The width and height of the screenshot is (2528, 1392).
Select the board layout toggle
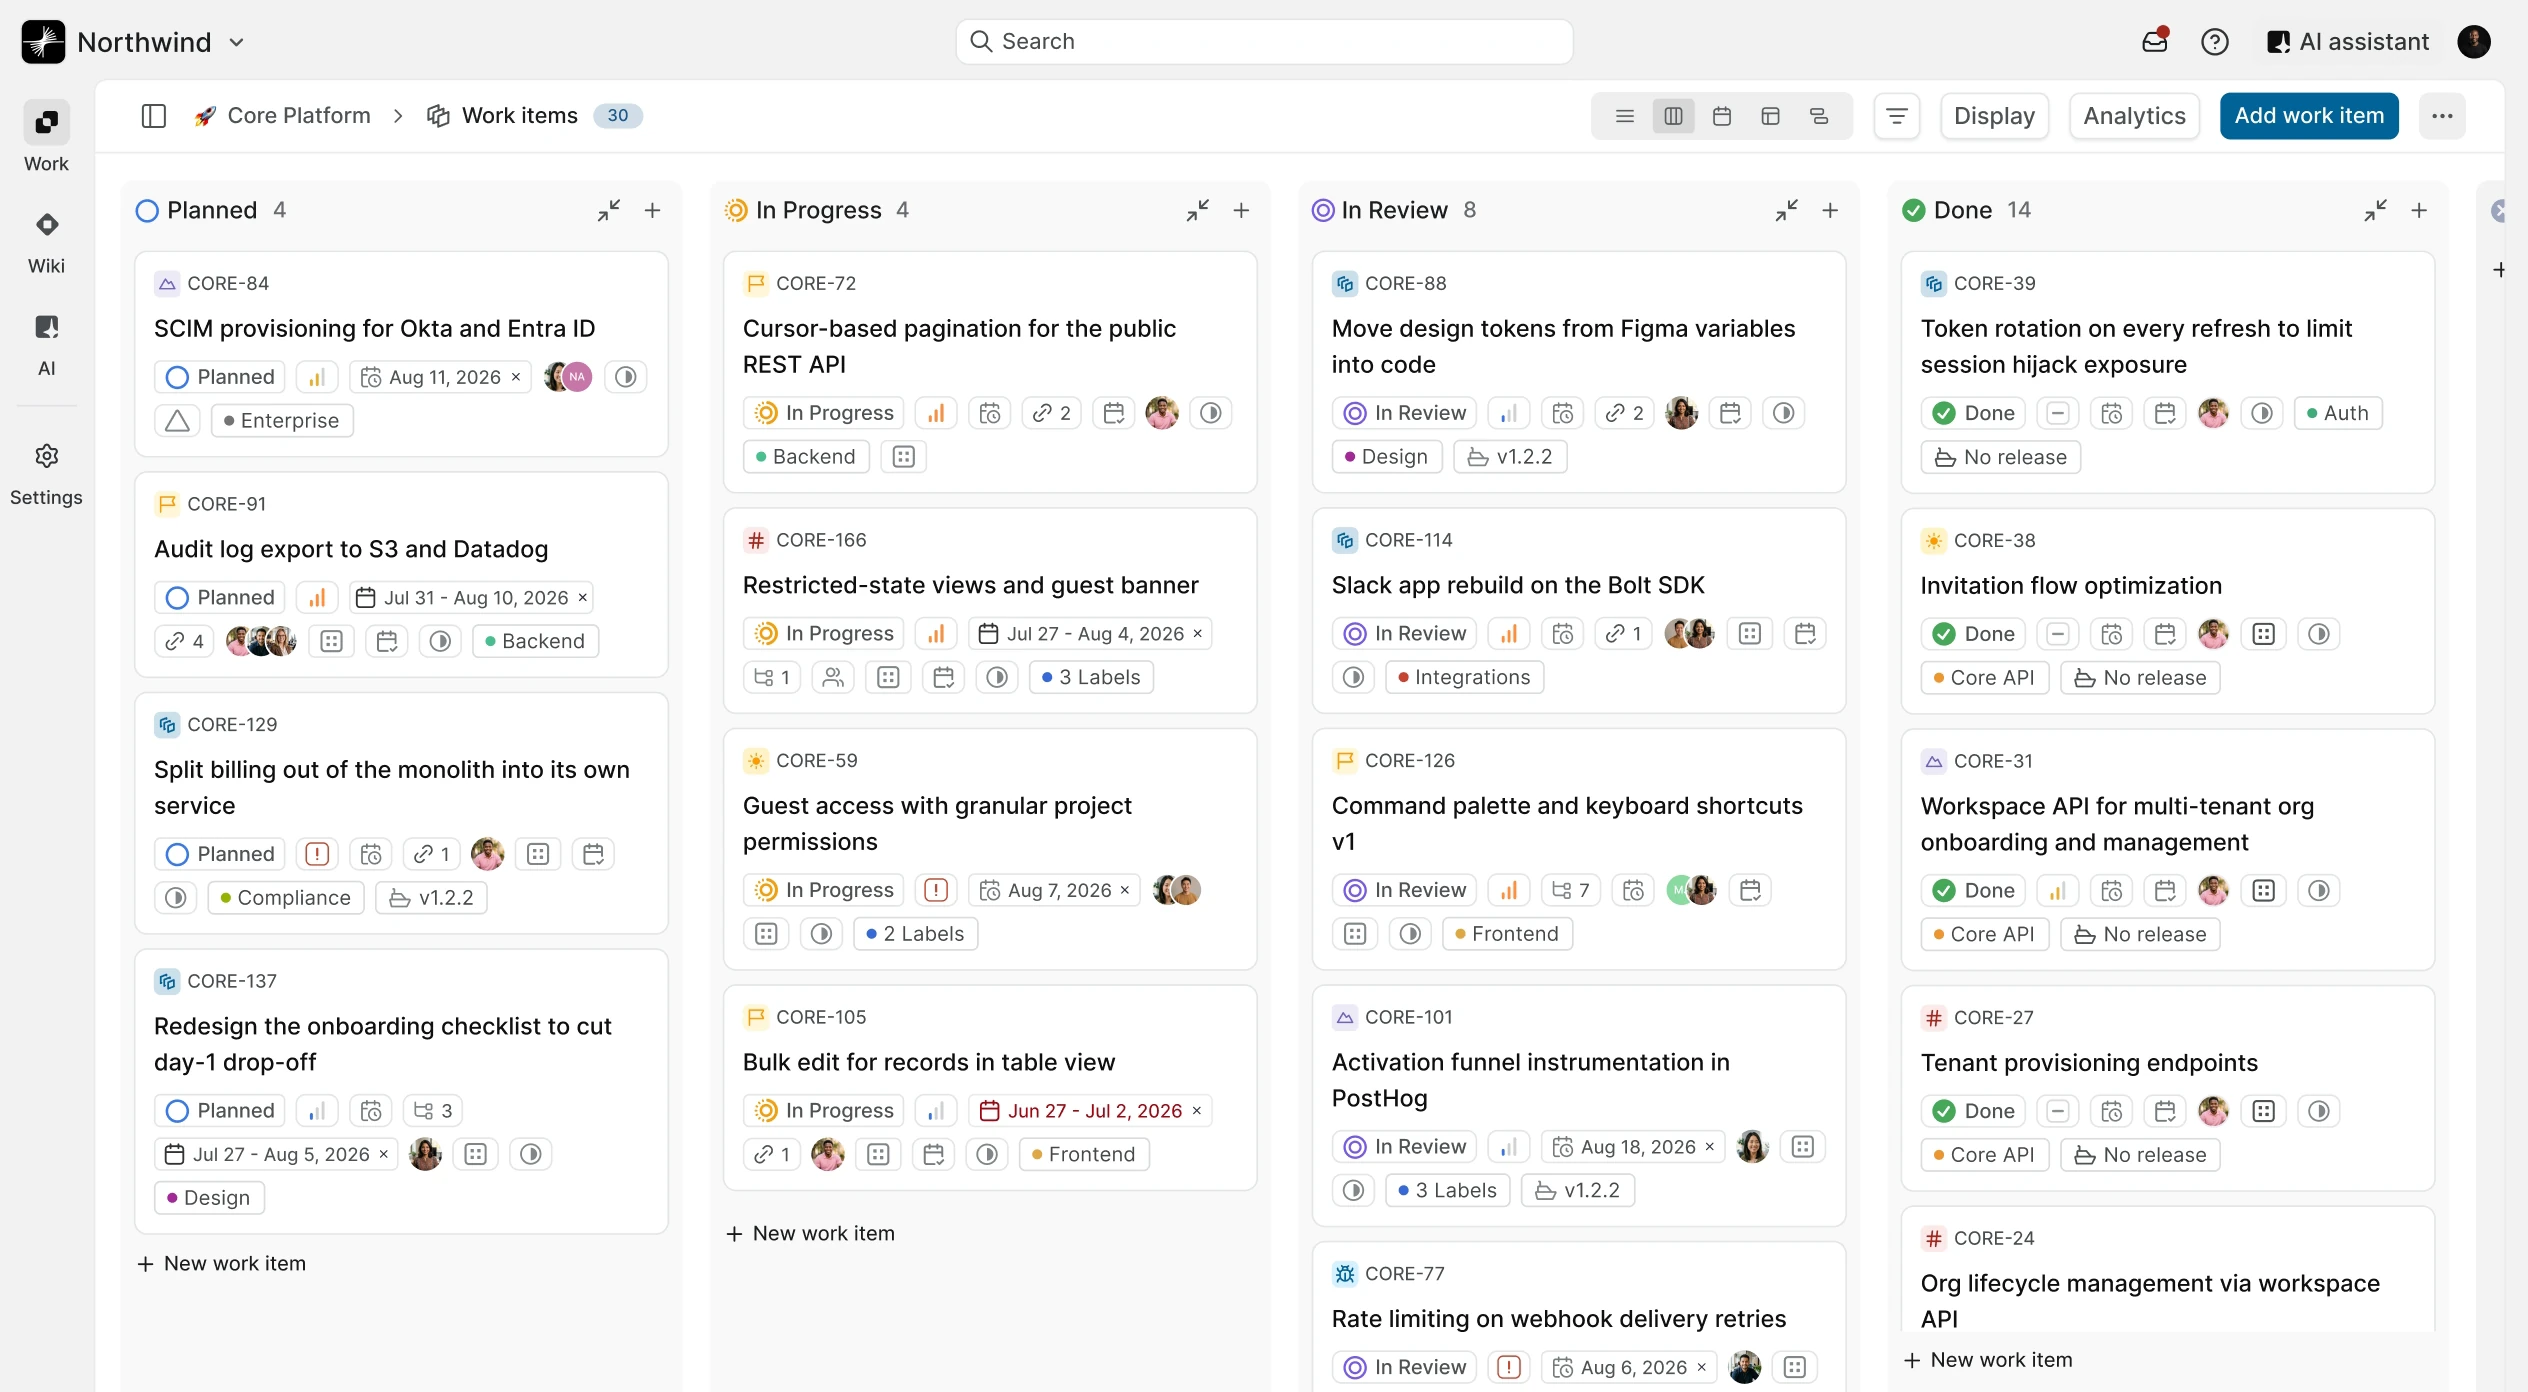[x=1673, y=116]
